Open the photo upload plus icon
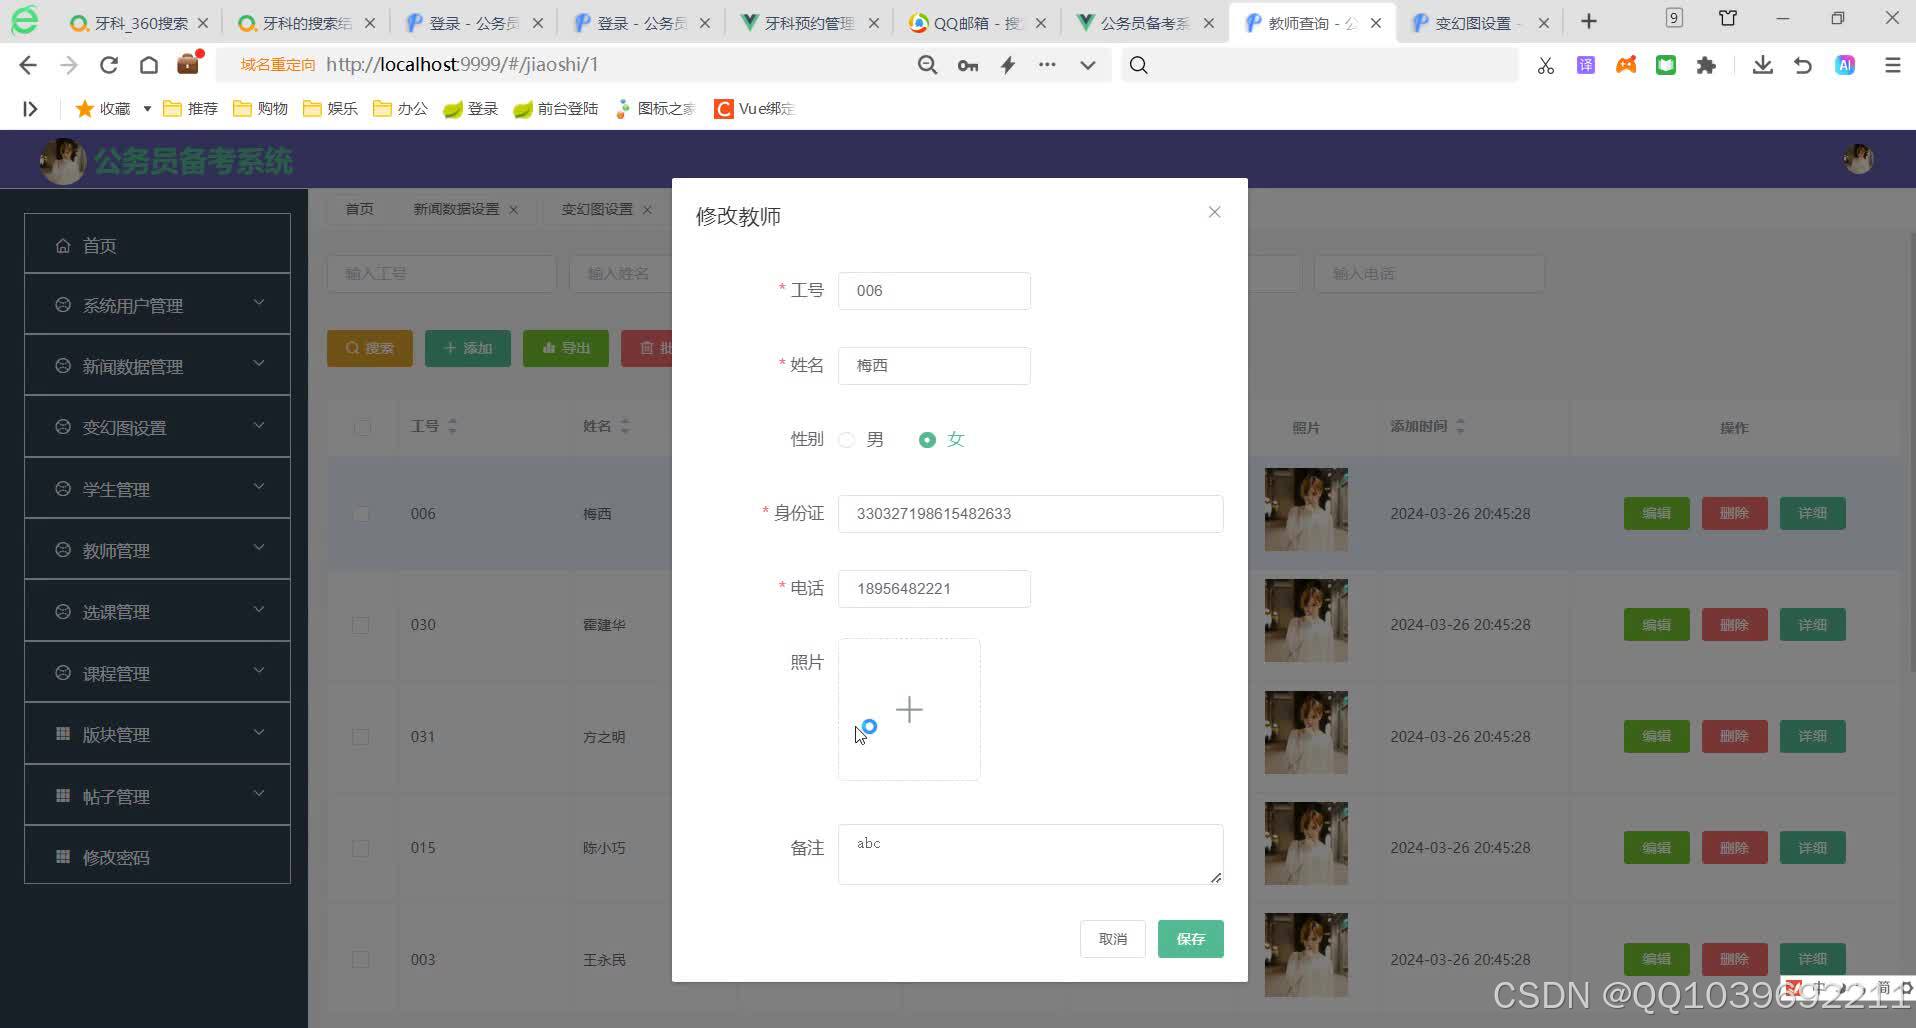The width and height of the screenshot is (1916, 1028). (908, 710)
